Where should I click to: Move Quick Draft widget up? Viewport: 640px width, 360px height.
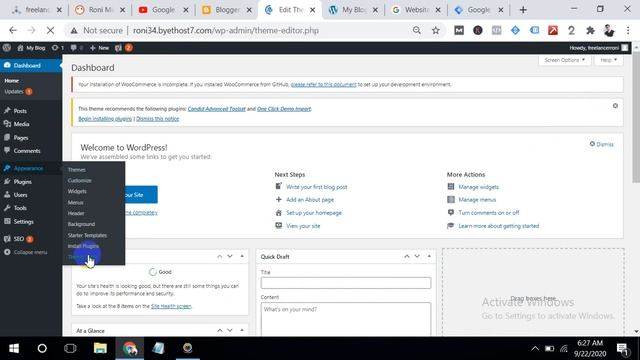tap(407, 256)
